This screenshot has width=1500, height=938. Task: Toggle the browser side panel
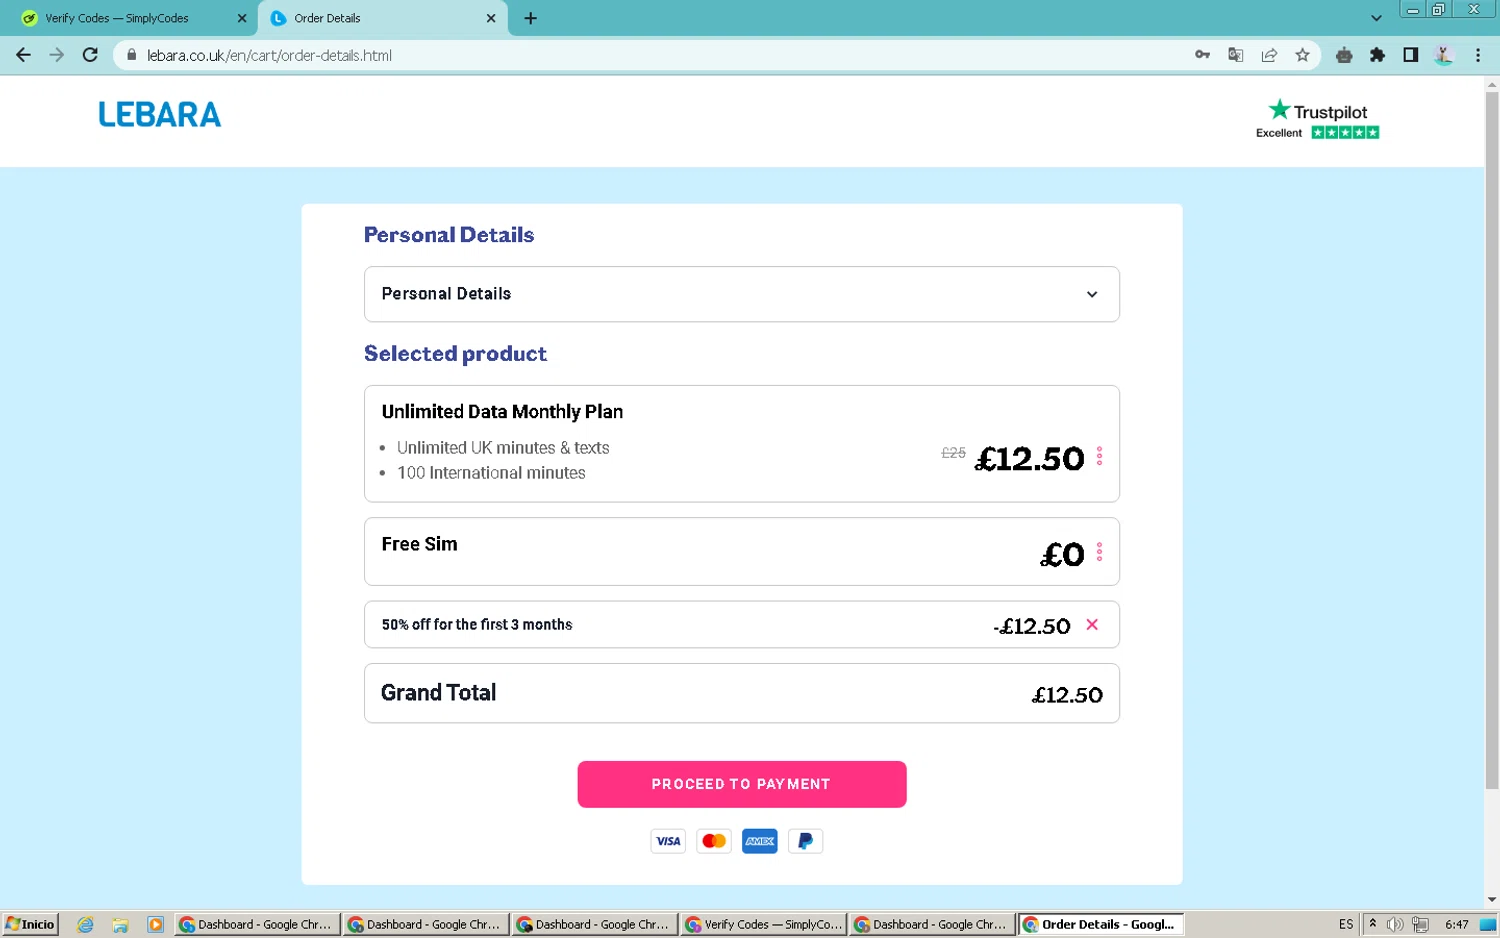click(x=1410, y=55)
